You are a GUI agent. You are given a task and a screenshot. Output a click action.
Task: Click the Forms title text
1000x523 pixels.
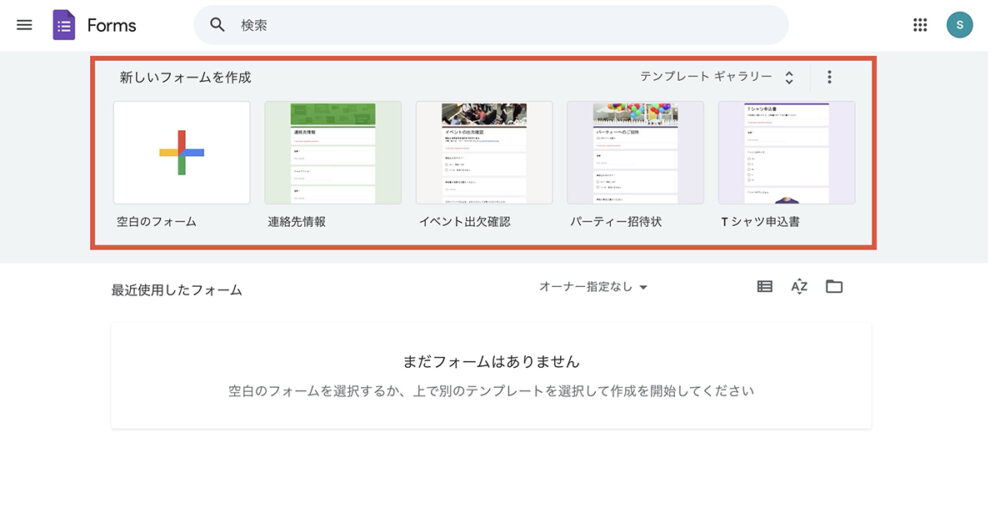(111, 25)
